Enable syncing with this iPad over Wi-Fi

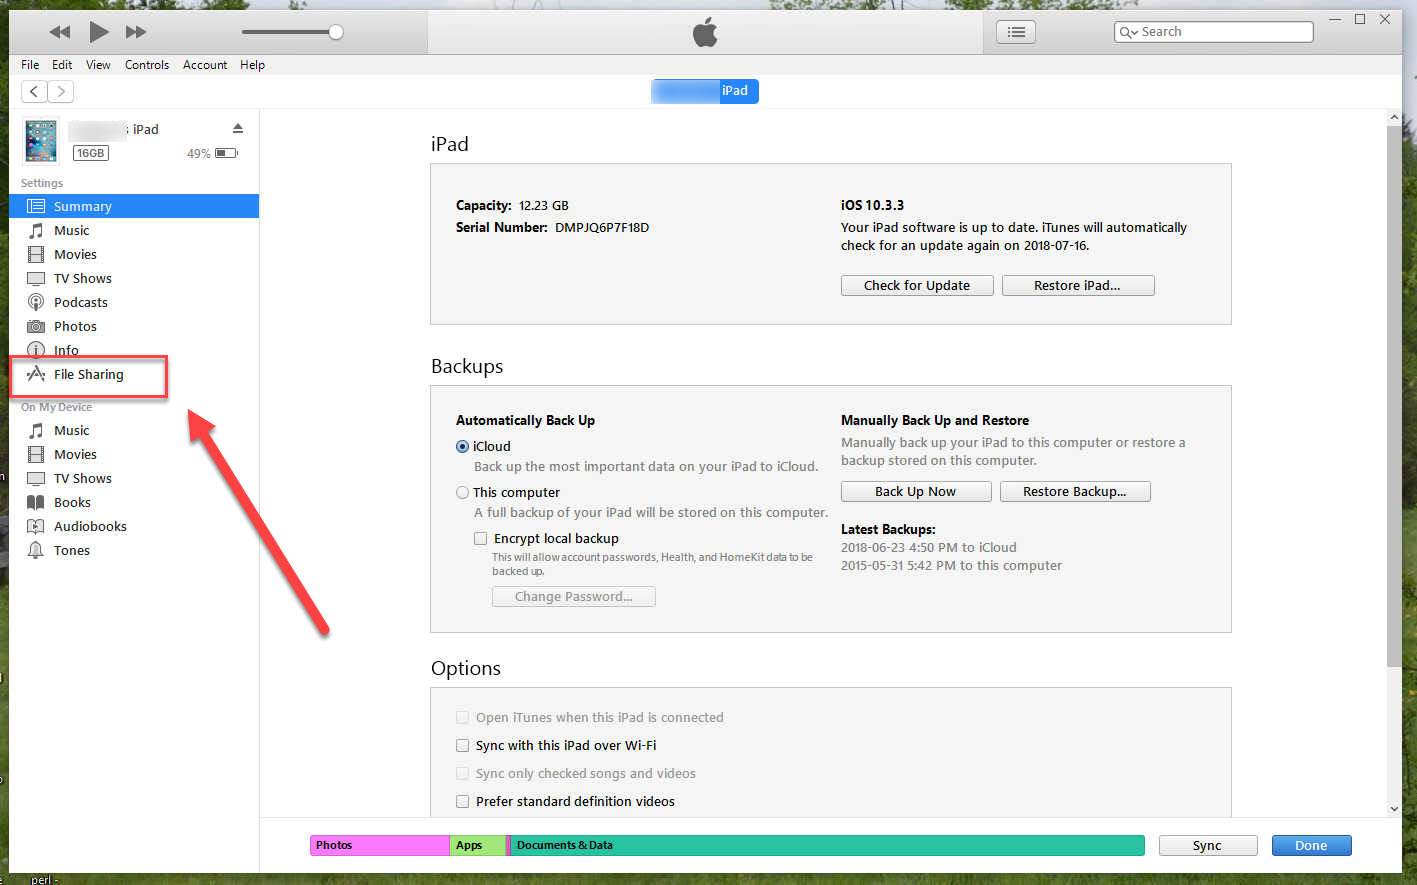tap(462, 745)
